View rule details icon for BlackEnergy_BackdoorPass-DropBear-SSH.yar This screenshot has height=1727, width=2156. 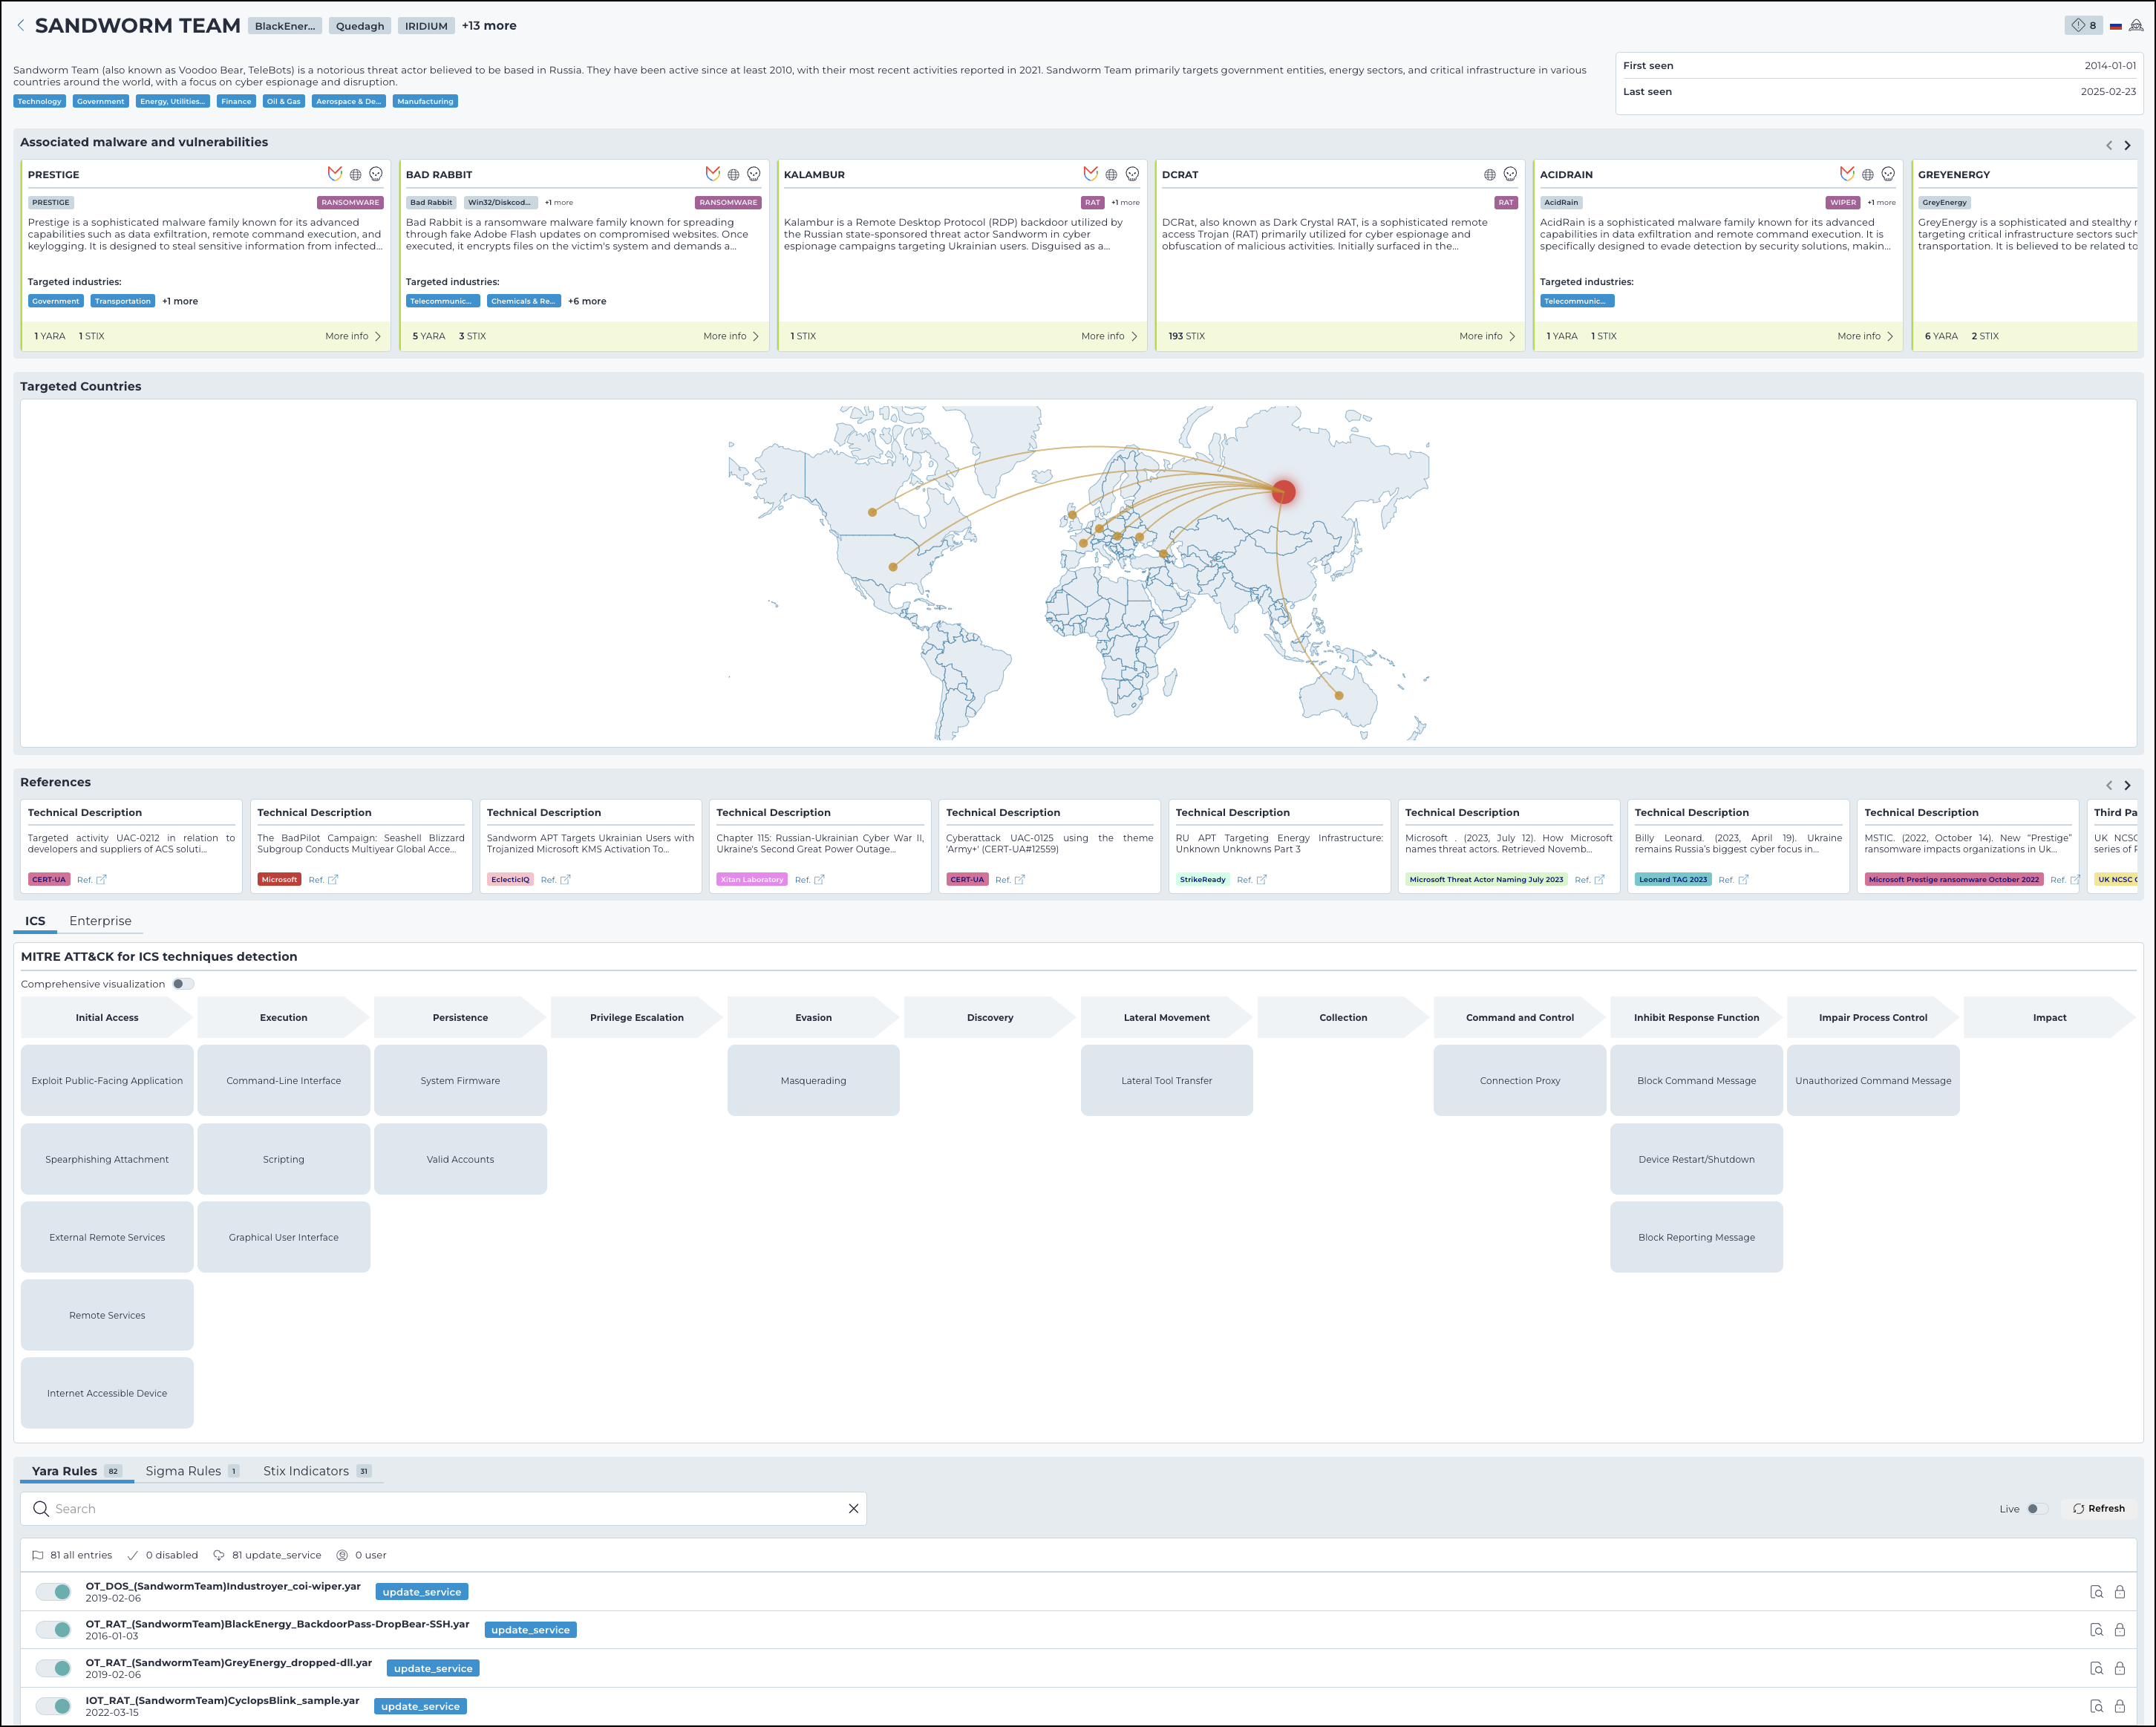coord(2096,1630)
